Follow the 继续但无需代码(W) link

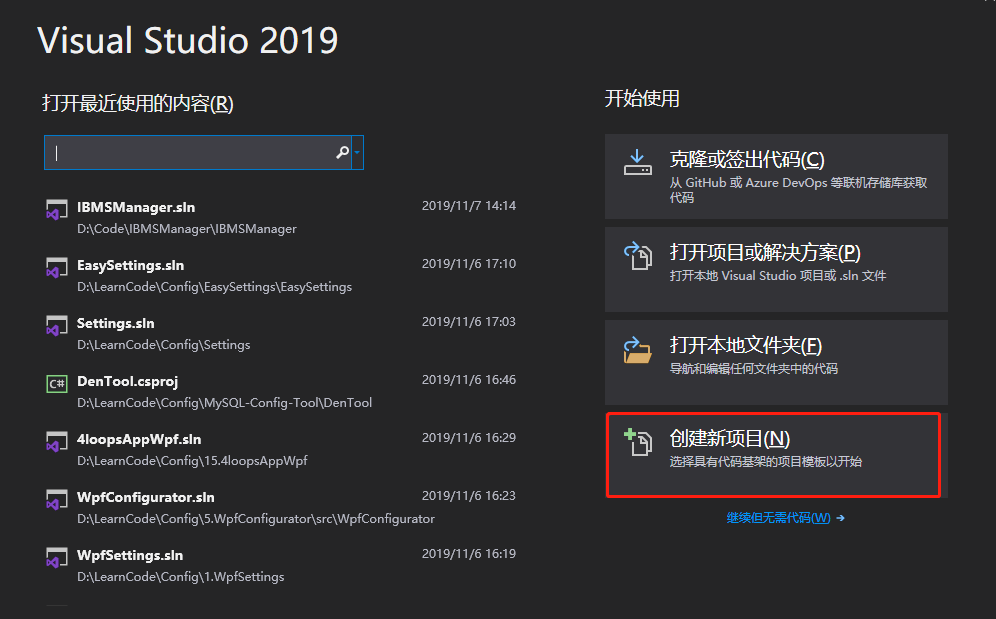click(x=778, y=518)
